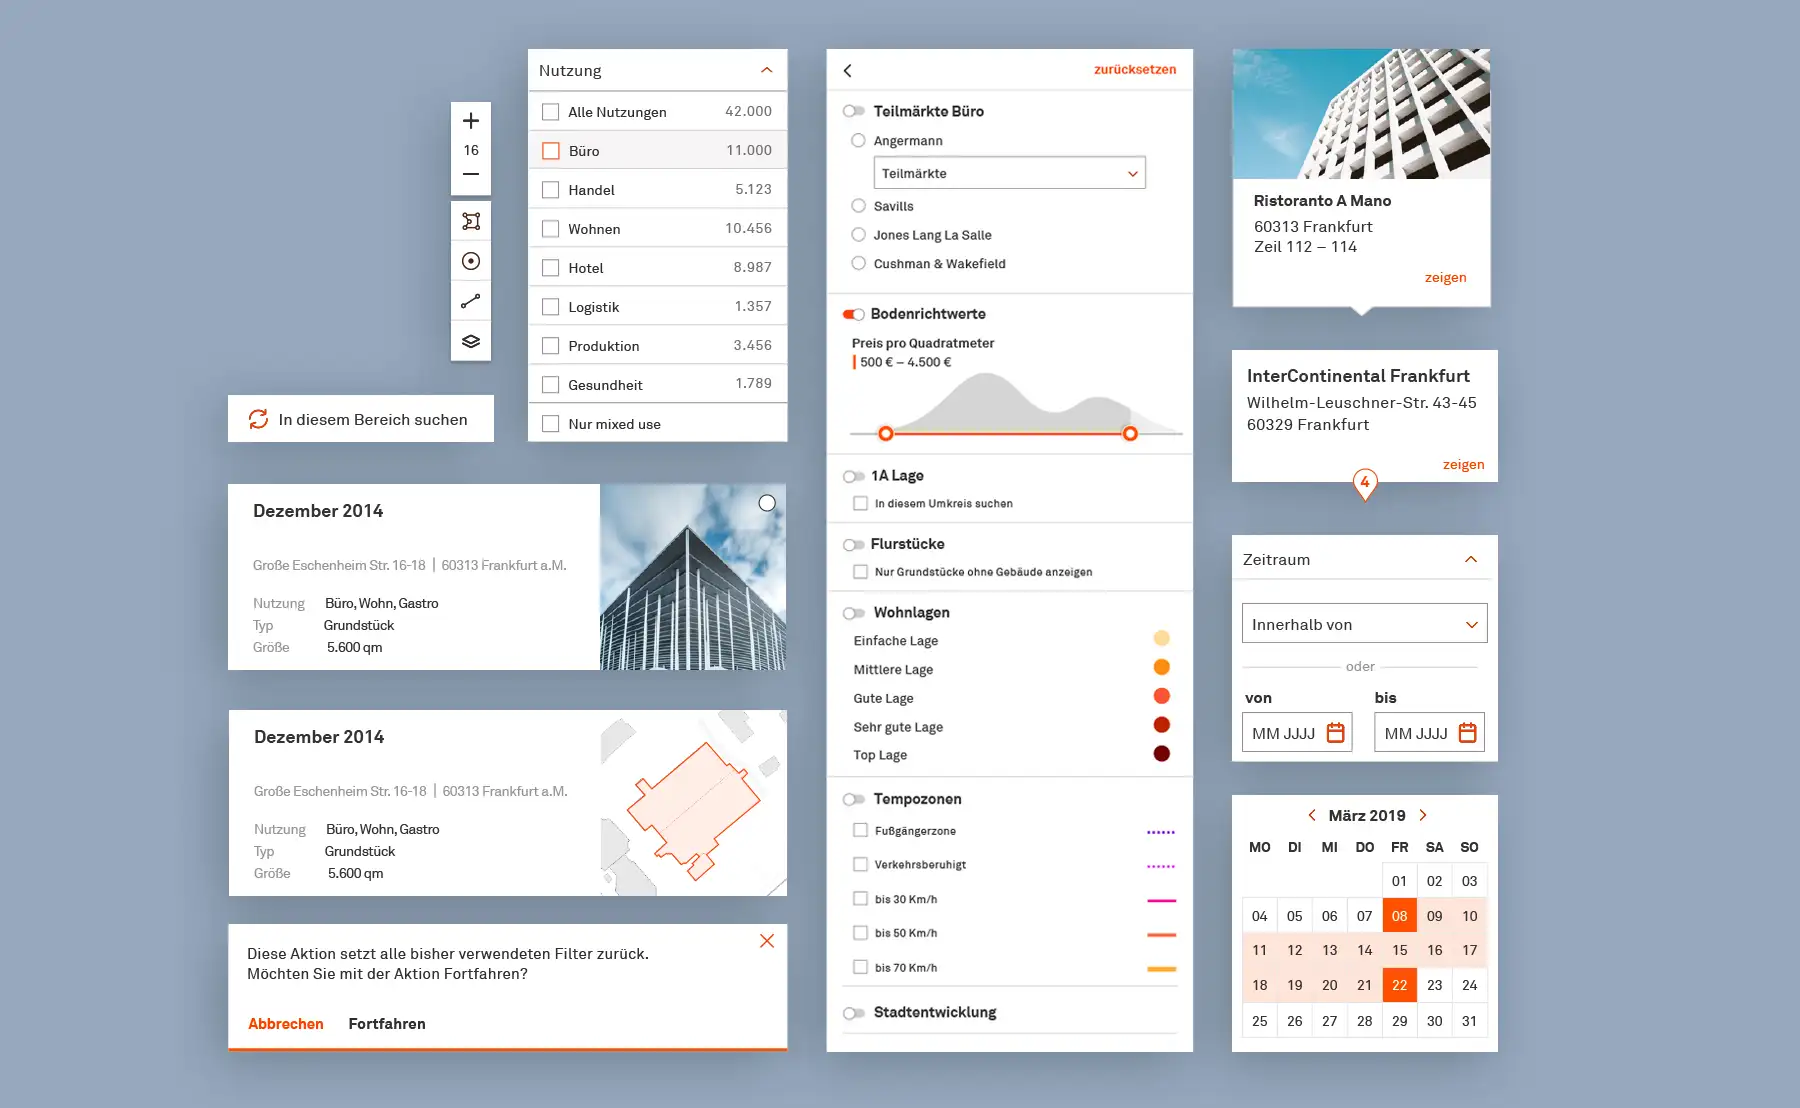This screenshot has height=1108, width=1800.
Task: Check the Logistik checkbox
Action: 550,307
